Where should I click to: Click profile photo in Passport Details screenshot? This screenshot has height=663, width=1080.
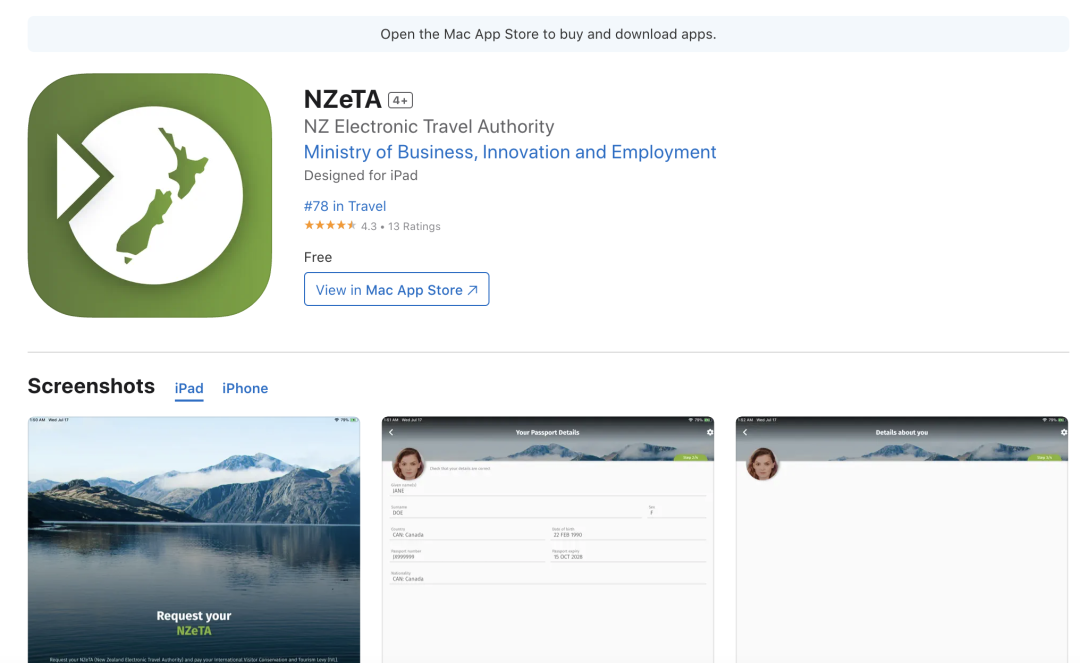tap(407, 464)
